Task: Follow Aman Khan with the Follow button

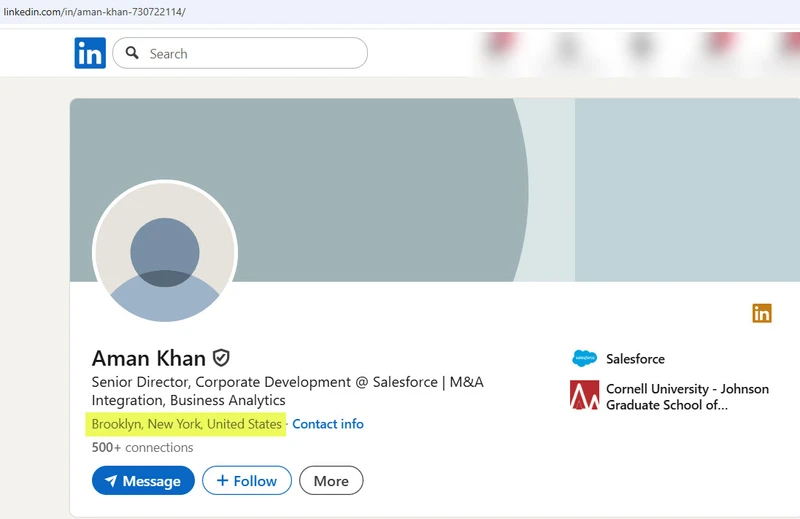Action: [x=246, y=481]
